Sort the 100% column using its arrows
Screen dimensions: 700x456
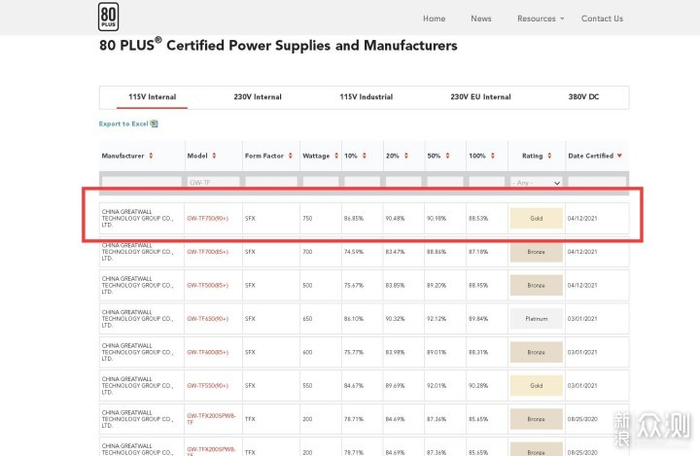[492, 155]
